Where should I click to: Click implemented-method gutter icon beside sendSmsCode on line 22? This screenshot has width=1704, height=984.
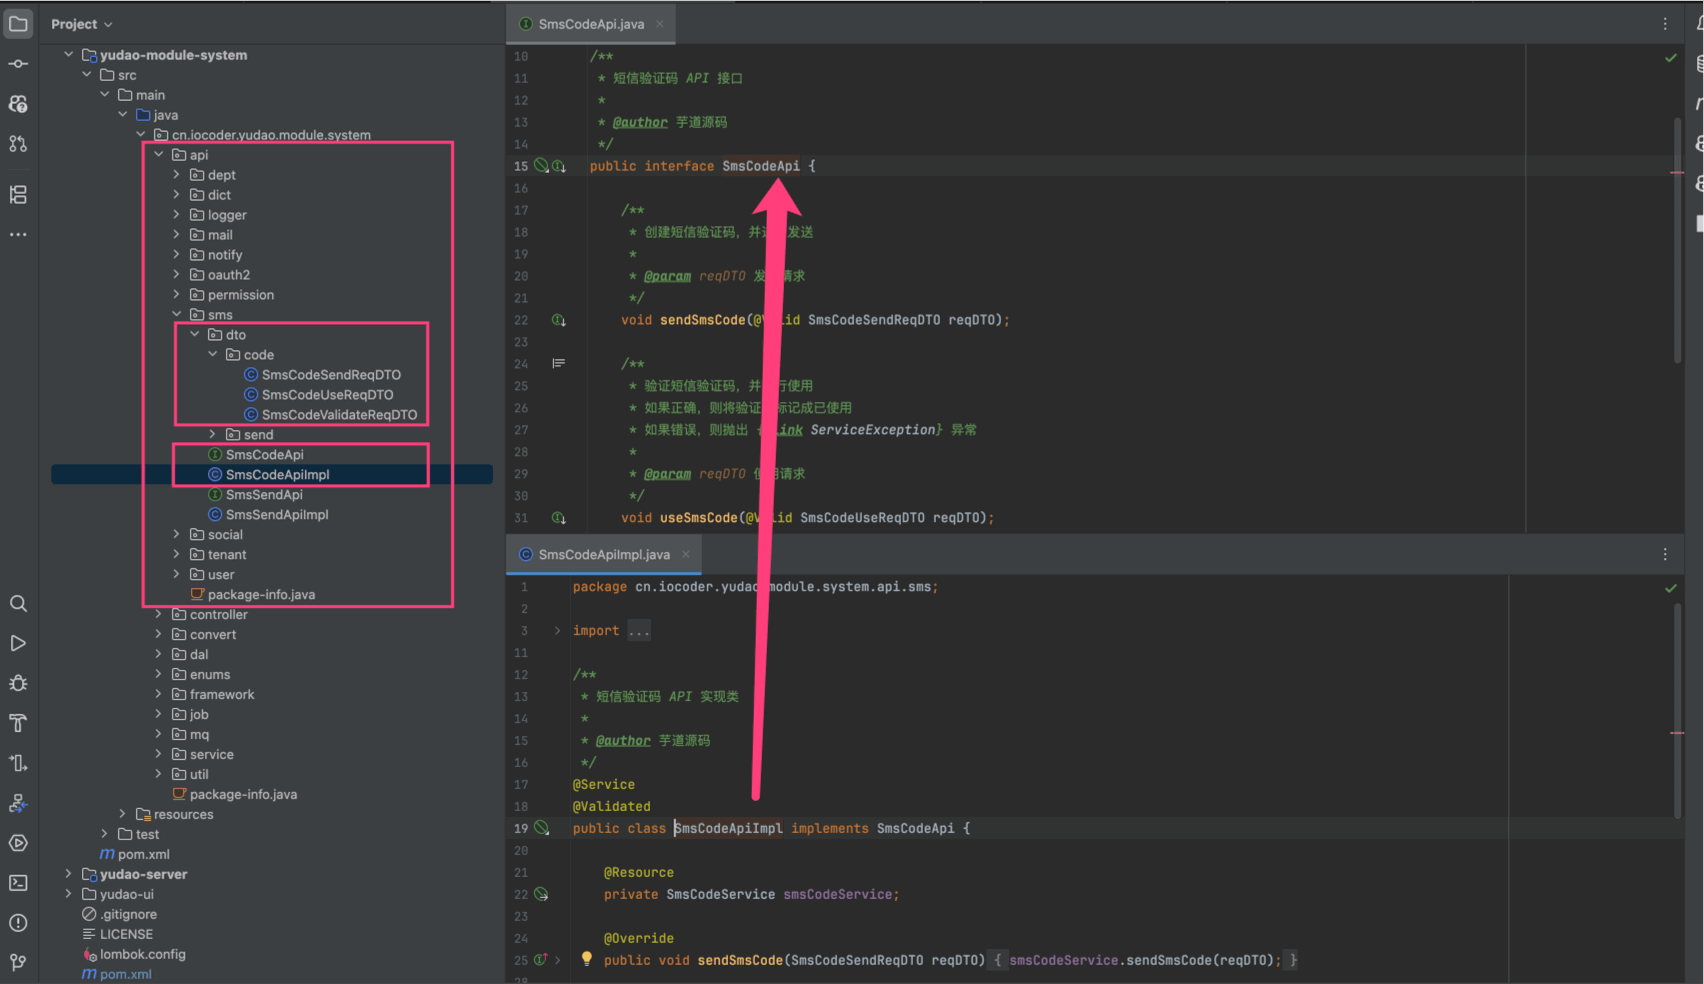tap(559, 320)
